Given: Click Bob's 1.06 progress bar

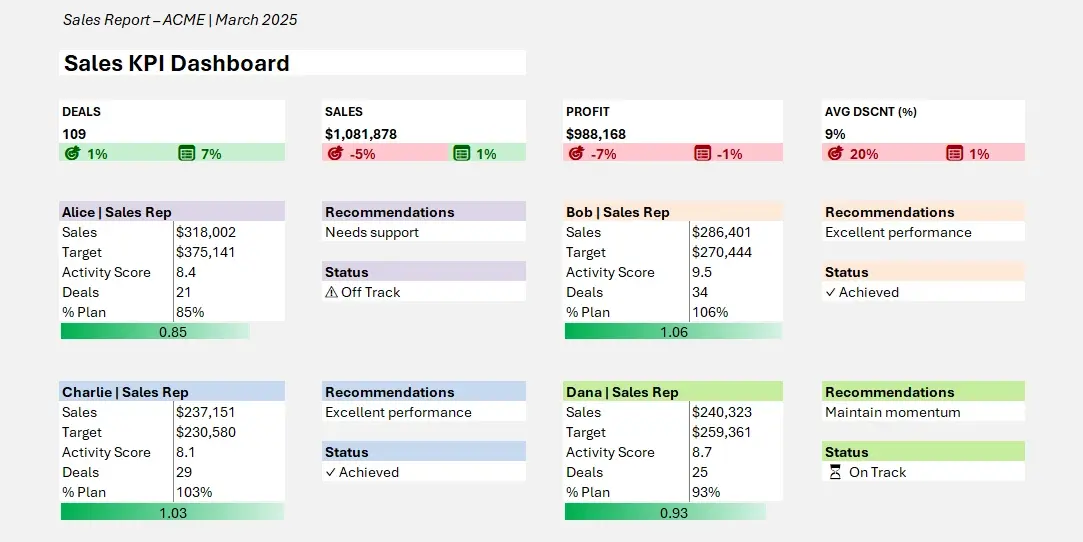Looking at the screenshot, I should coord(673,331).
